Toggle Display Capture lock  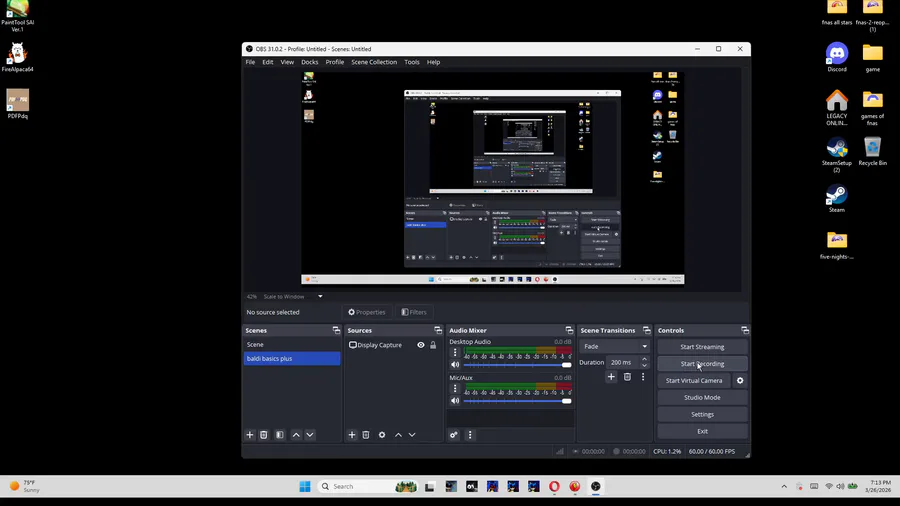pyautogui.click(x=433, y=345)
